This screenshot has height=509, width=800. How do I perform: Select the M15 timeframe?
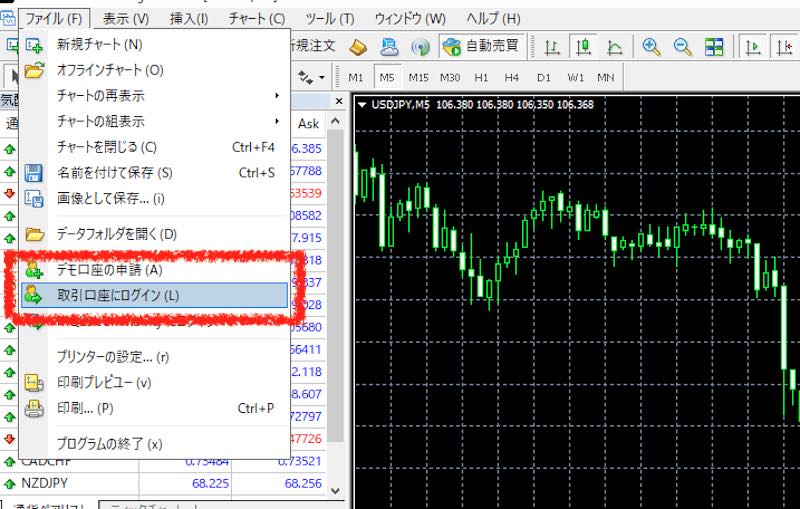[x=418, y=78]
